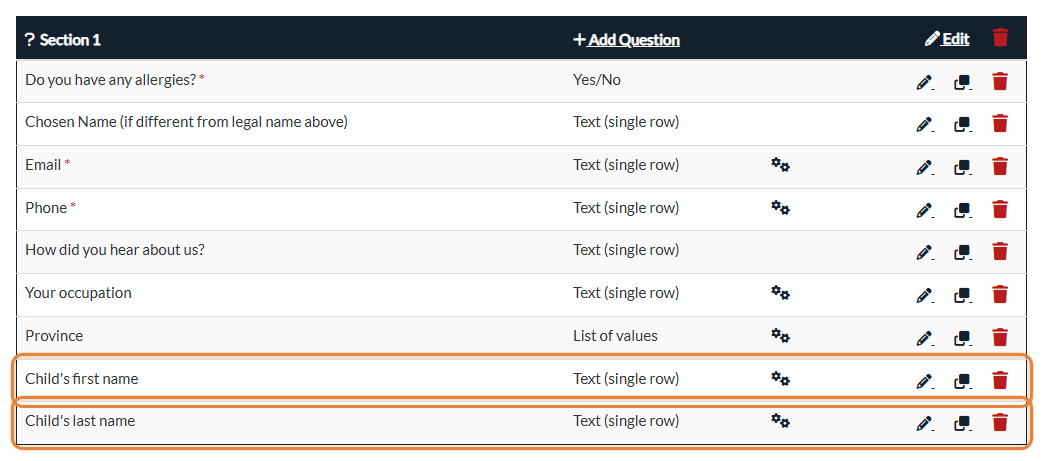This screenshot has height=461, width=1043.
Task: Duplicate the Child's first name question
Action: (x=962, y=381)
